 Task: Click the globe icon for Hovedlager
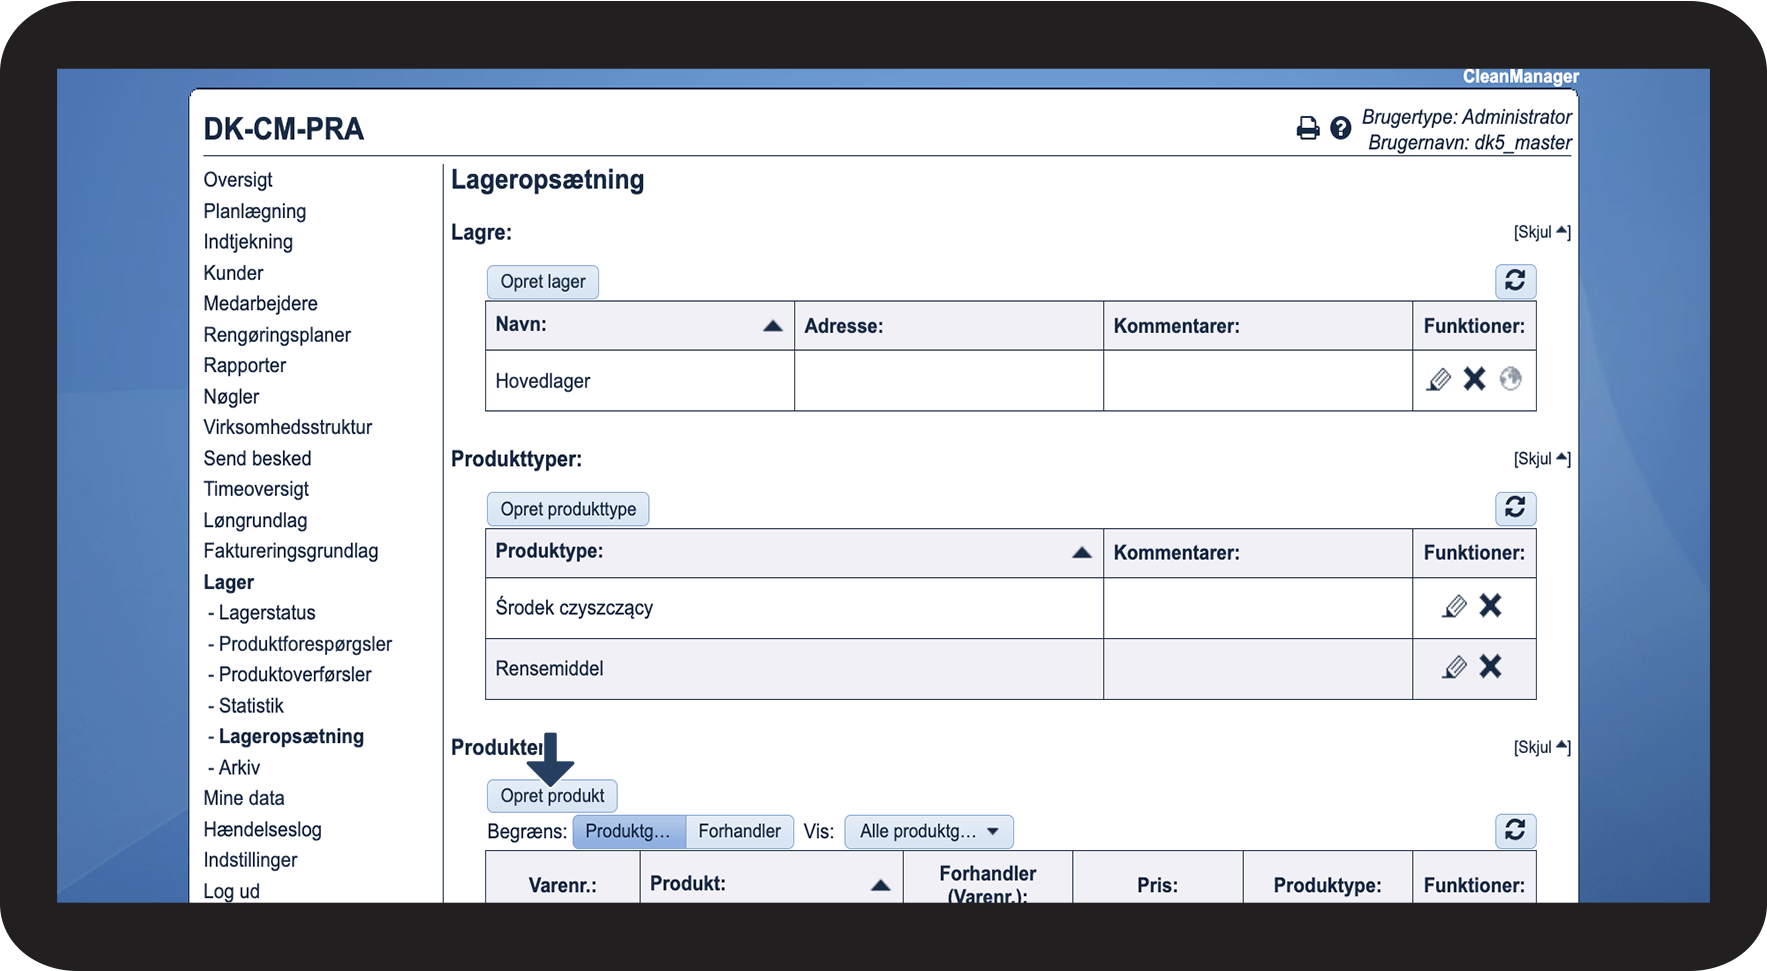coord(1510,378)
